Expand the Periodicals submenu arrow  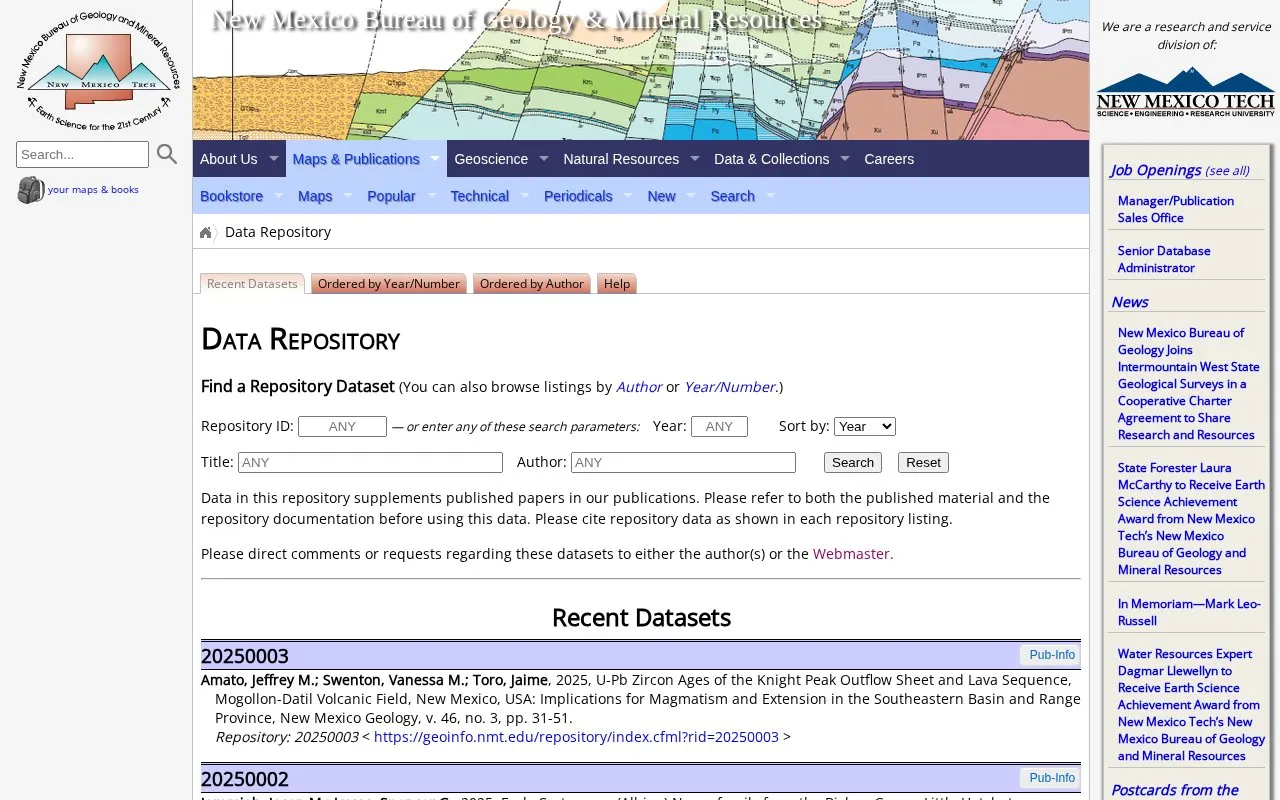tap(628, 195)
